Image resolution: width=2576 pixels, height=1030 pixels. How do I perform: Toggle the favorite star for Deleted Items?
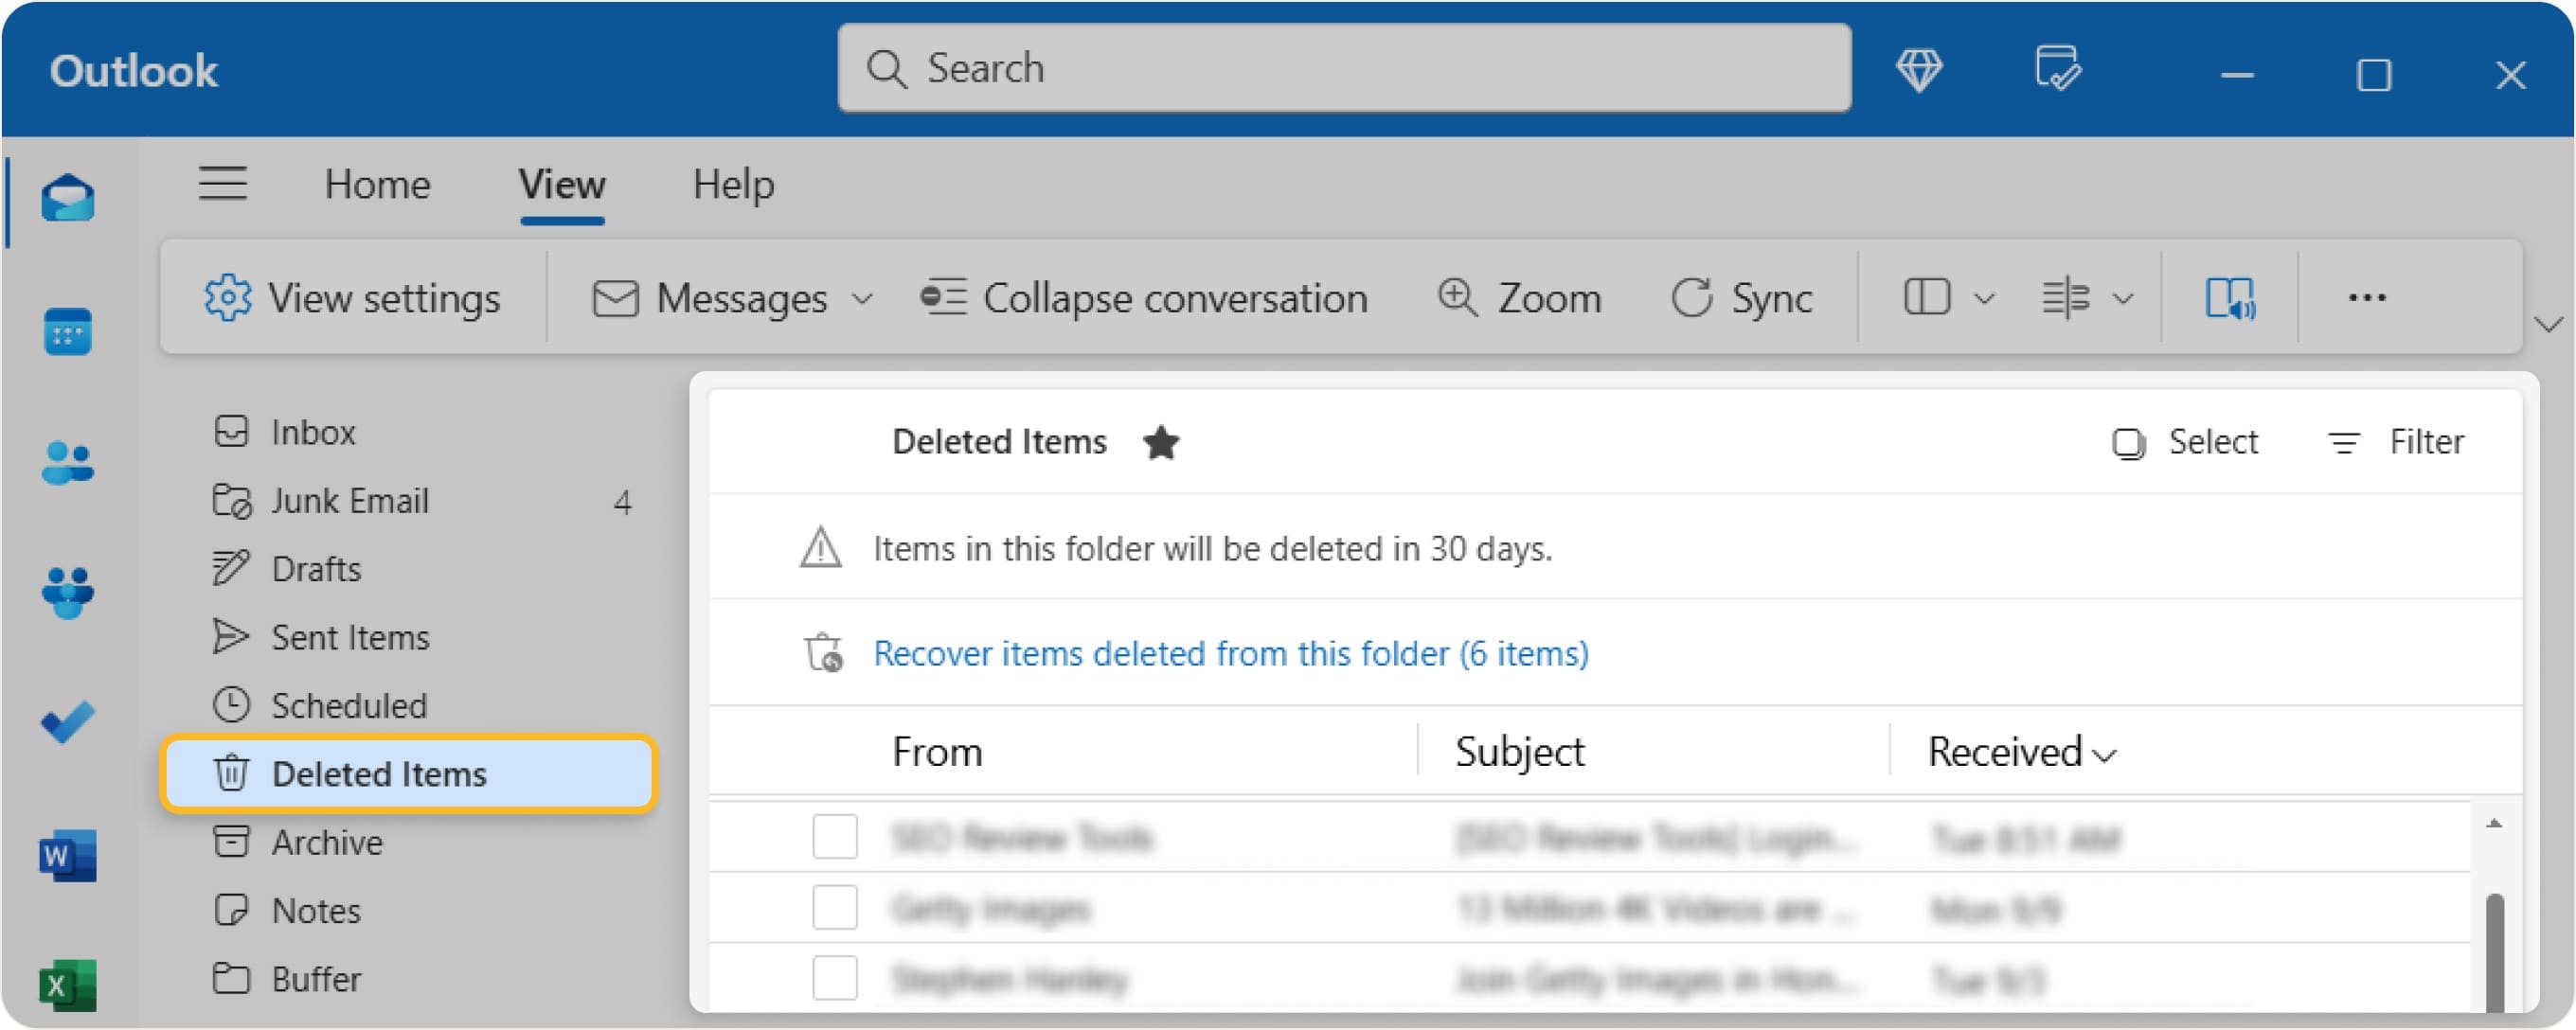pos(1161,442)
